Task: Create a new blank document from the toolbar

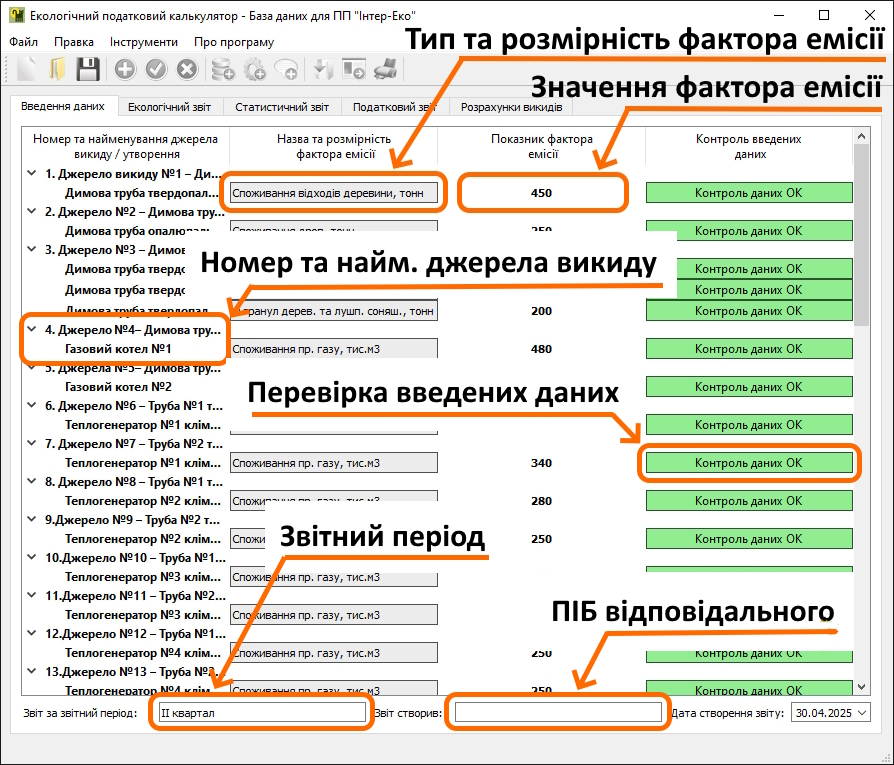Action: point(27,70)
